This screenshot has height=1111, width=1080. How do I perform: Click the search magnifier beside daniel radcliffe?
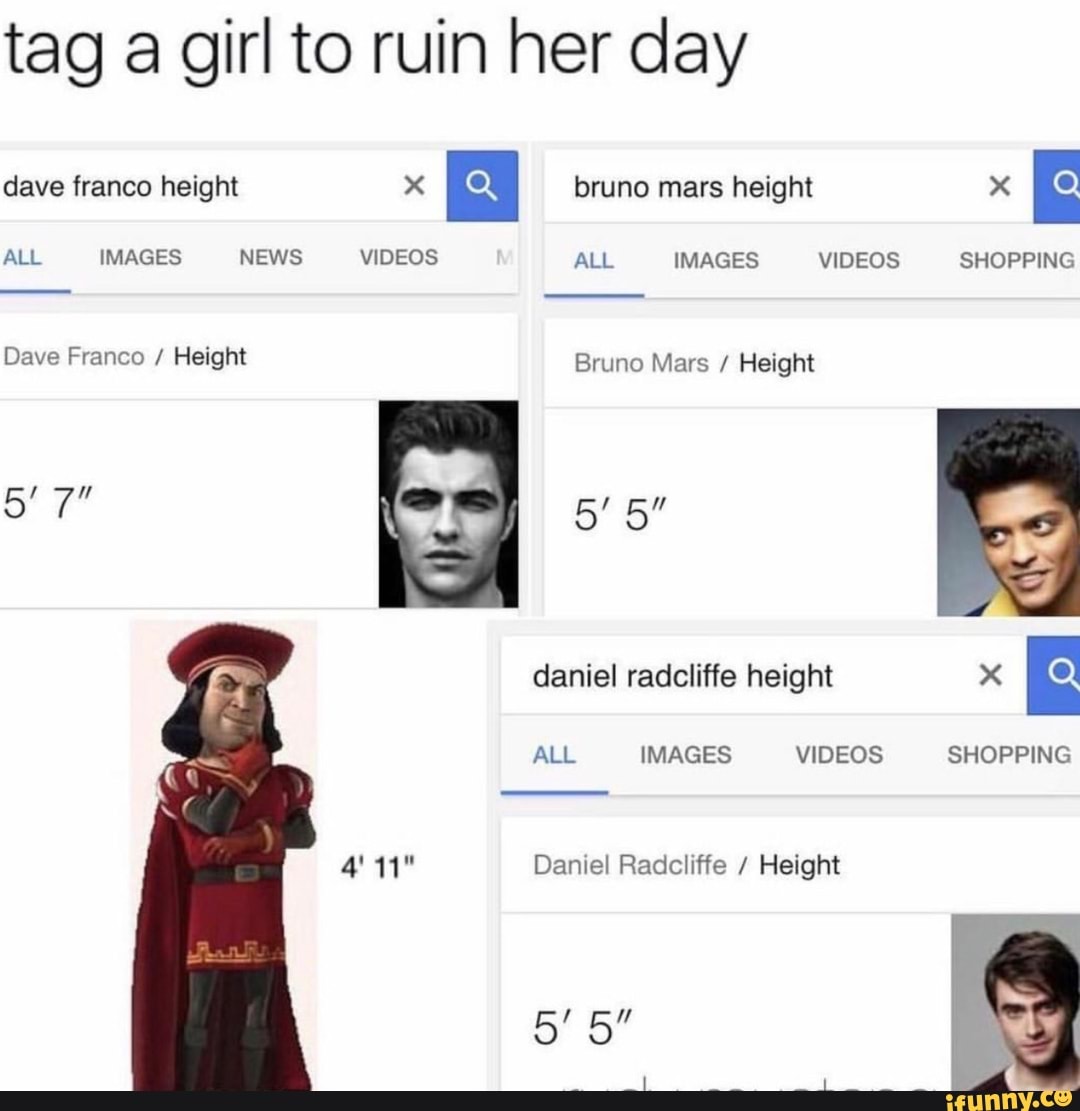[1054, 675]
